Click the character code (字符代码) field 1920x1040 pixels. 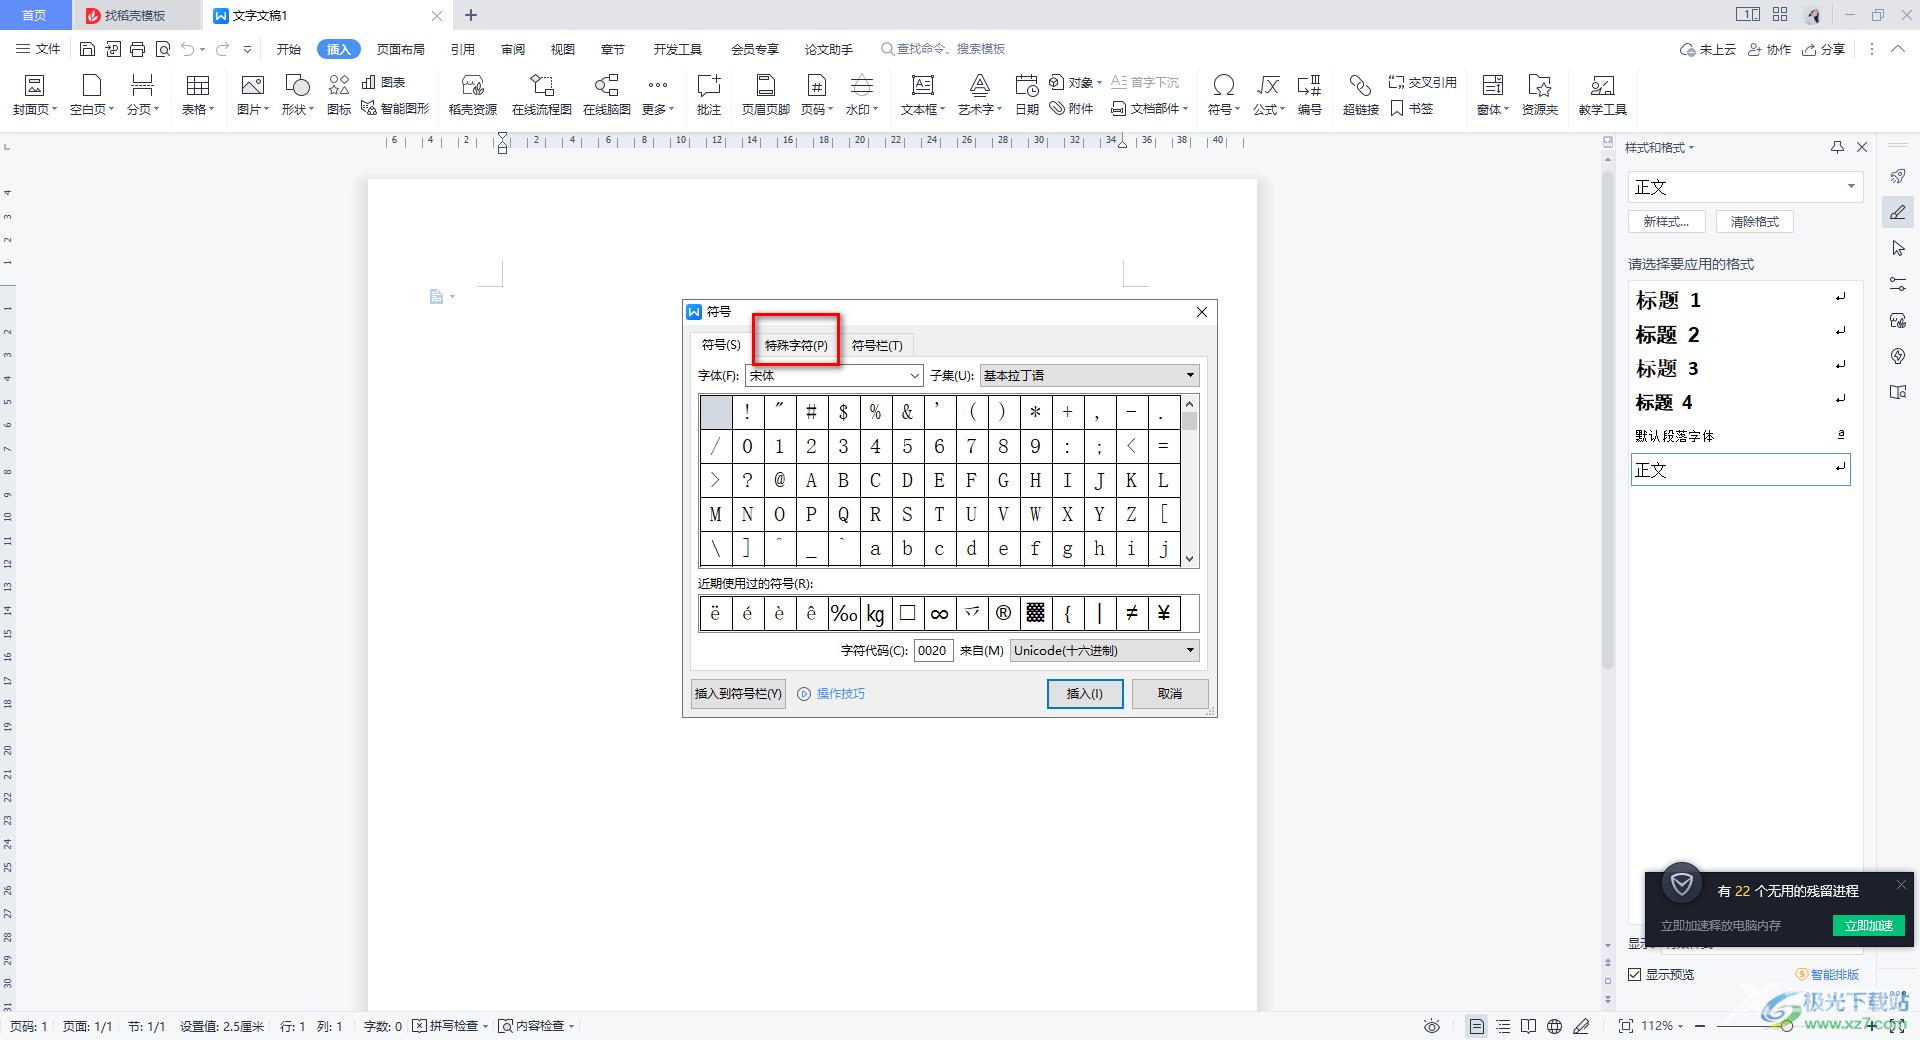(933, 650)
